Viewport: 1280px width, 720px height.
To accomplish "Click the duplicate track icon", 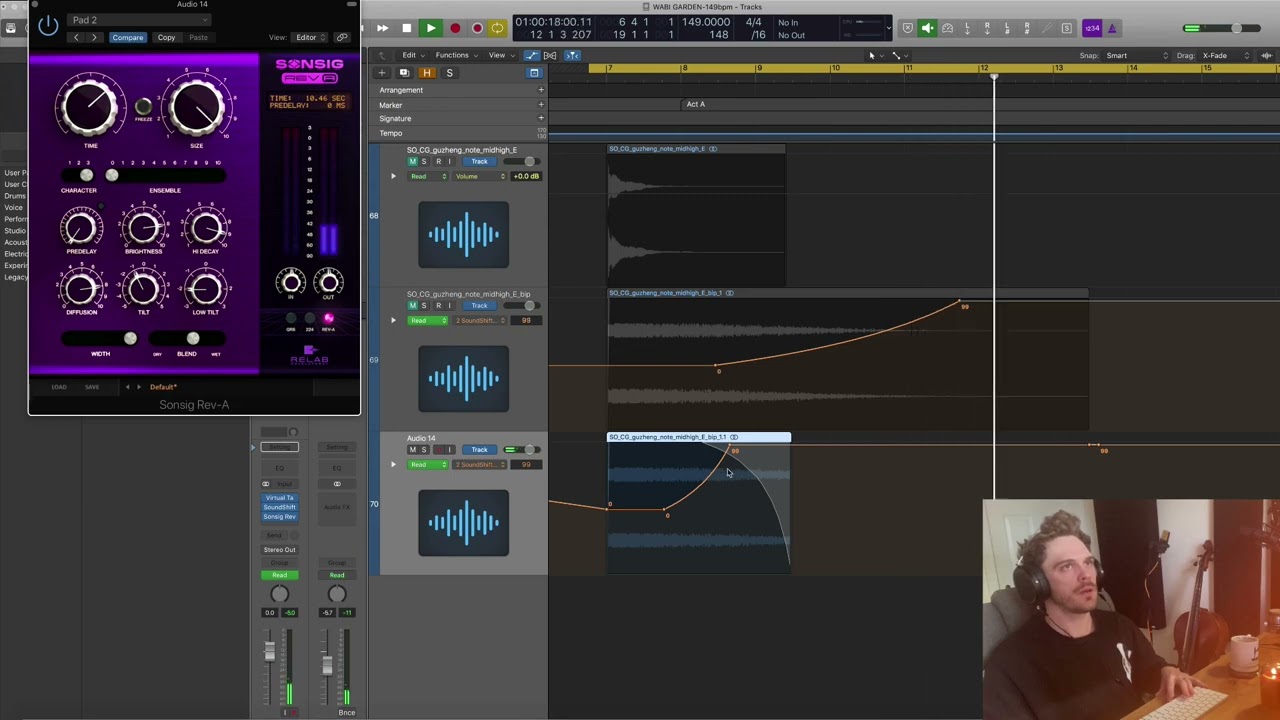I will click(x=404, y=73).
